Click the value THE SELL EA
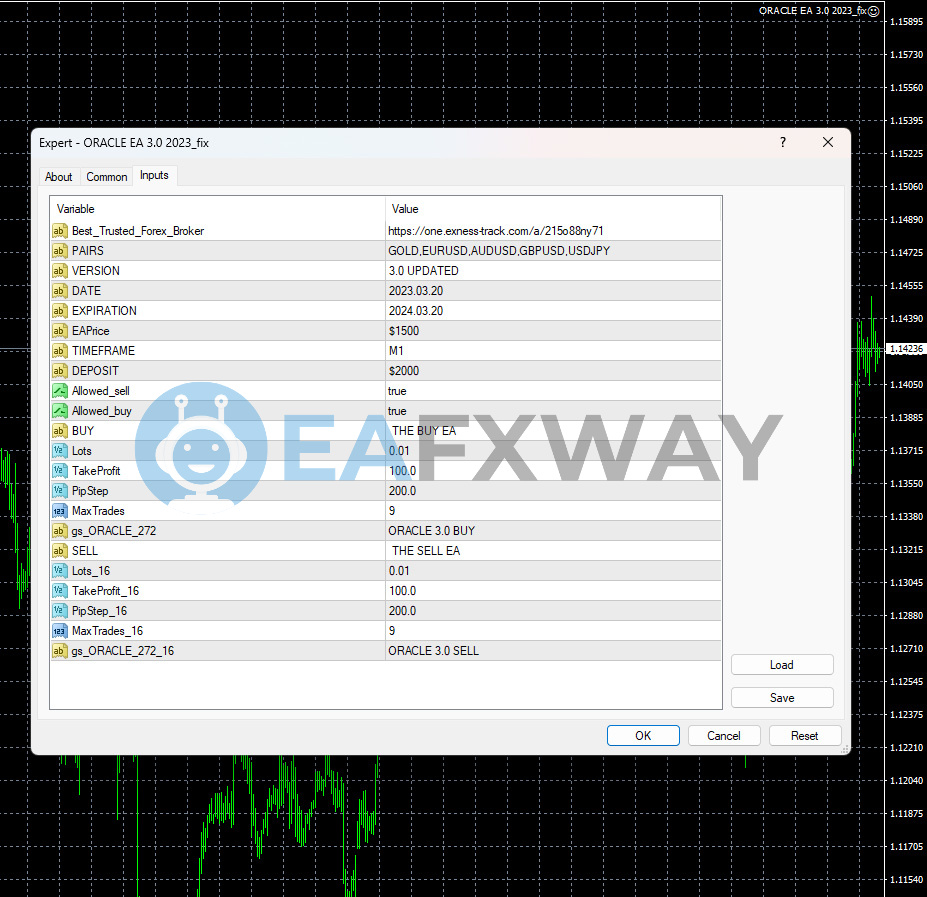Image resolution: width=927 pixels, height=897 pixels. click(426, 551)
